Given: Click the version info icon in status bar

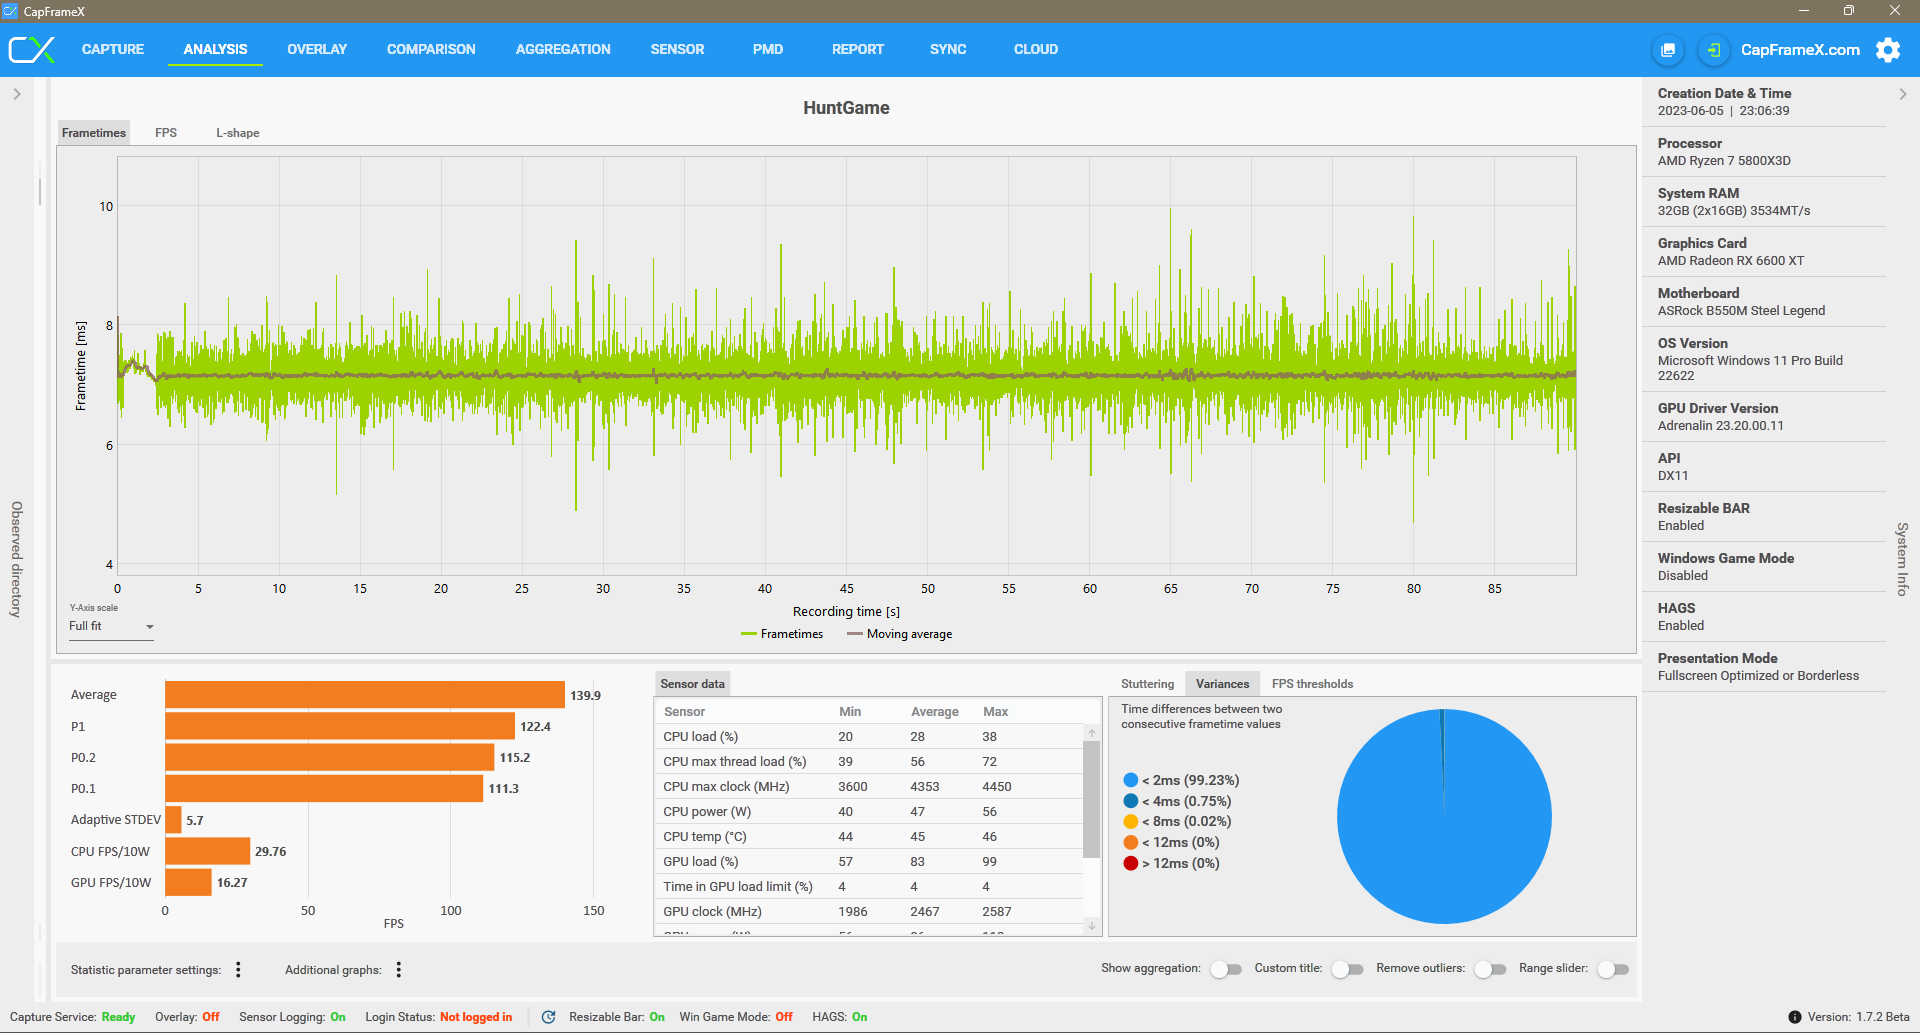Looking at the screenshot, I should click(1795, 1017).
